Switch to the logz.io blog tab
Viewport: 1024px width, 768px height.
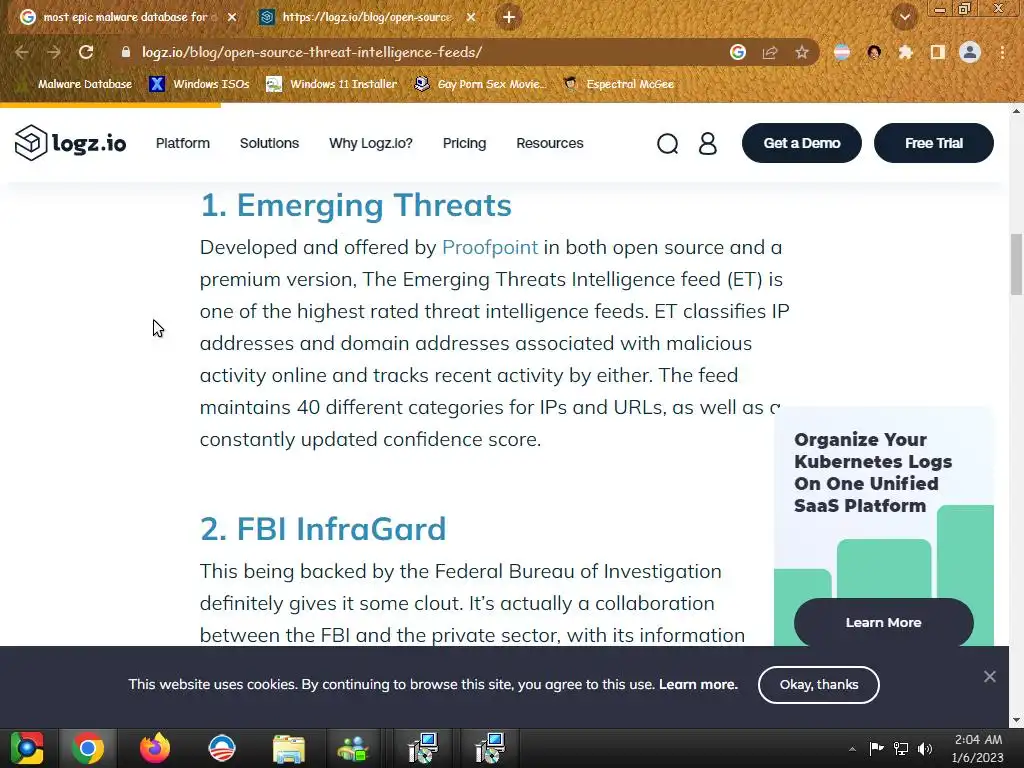366,17
